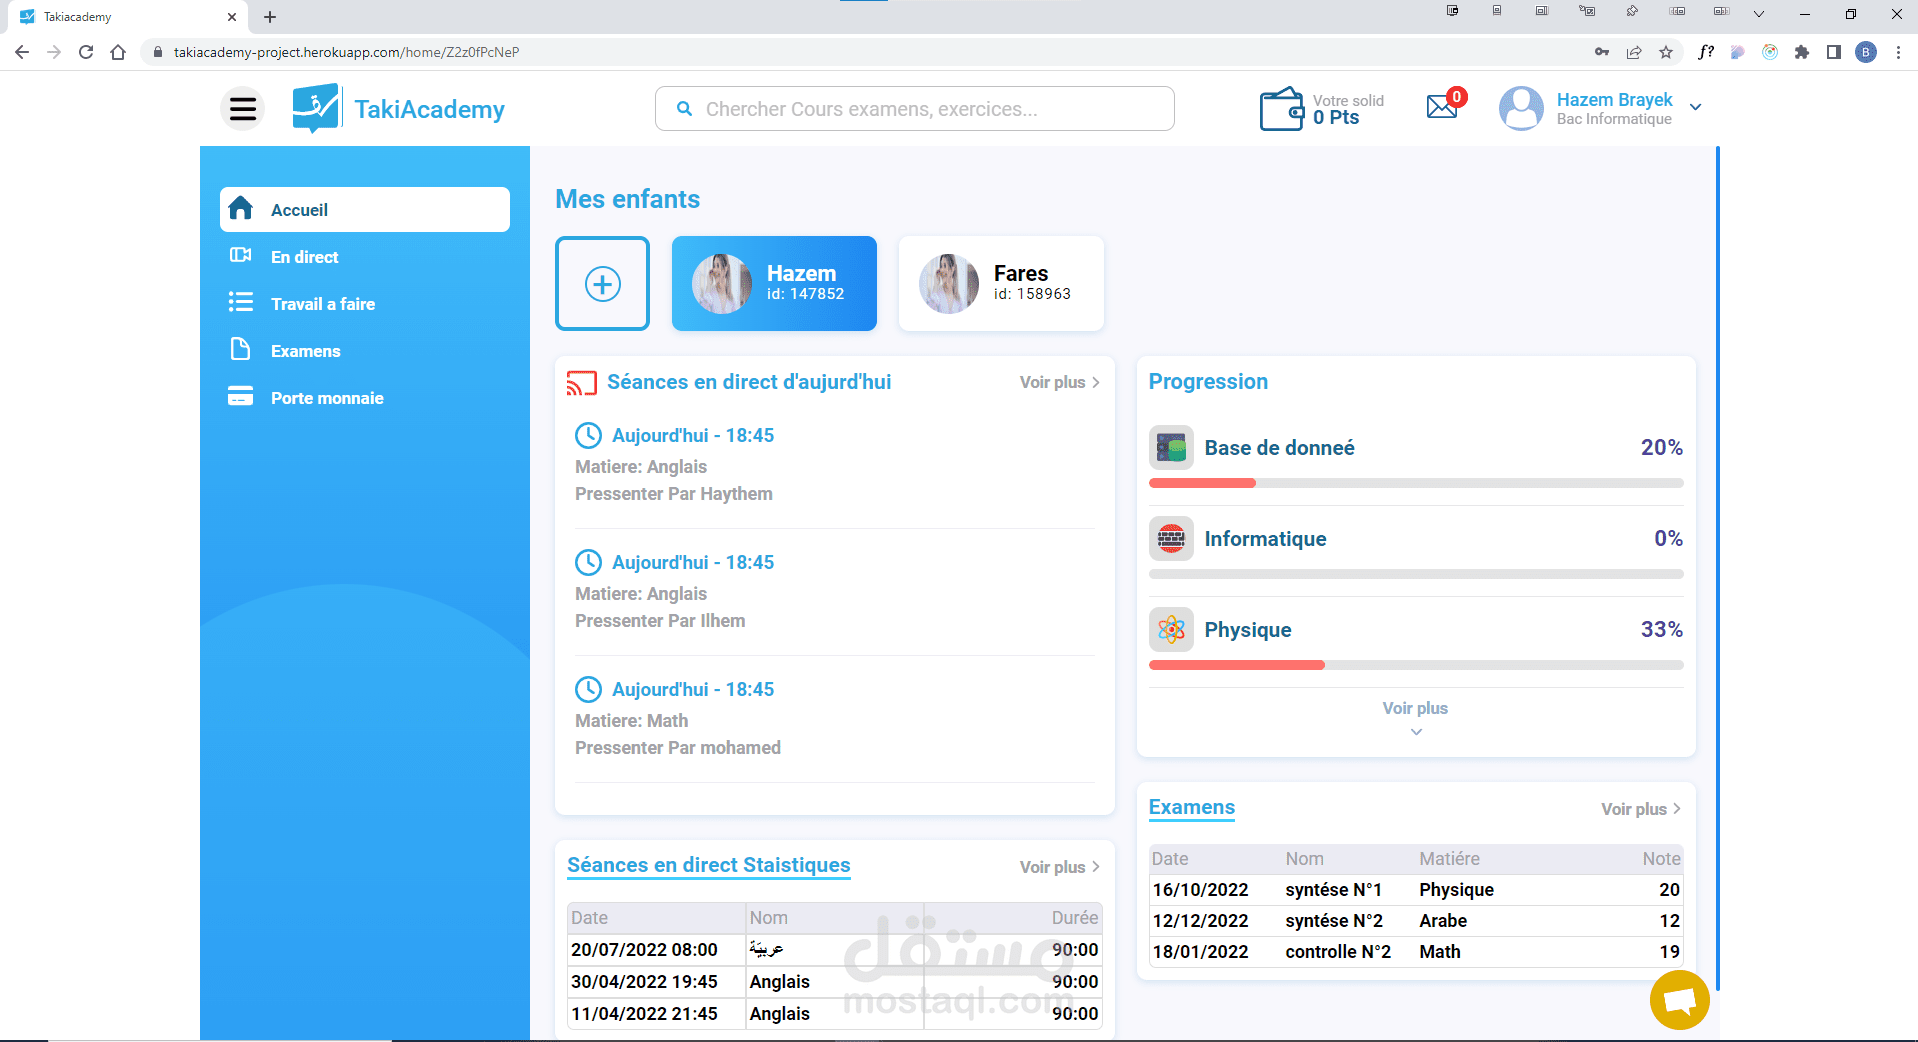Select the Hazem child card
This screenshot has width=1918, height=1042.
click(774, 284)
